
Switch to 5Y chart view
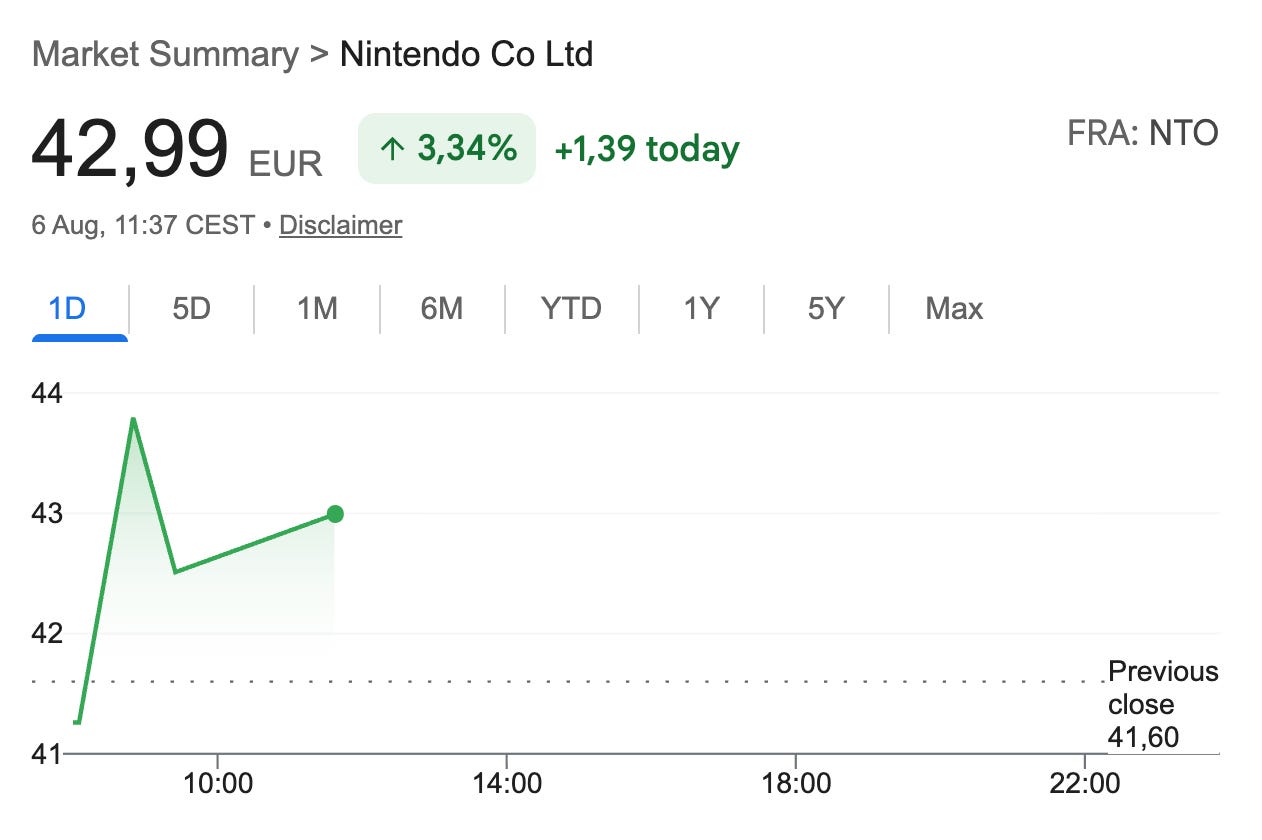pyautogui.click(x=826, y=308)
